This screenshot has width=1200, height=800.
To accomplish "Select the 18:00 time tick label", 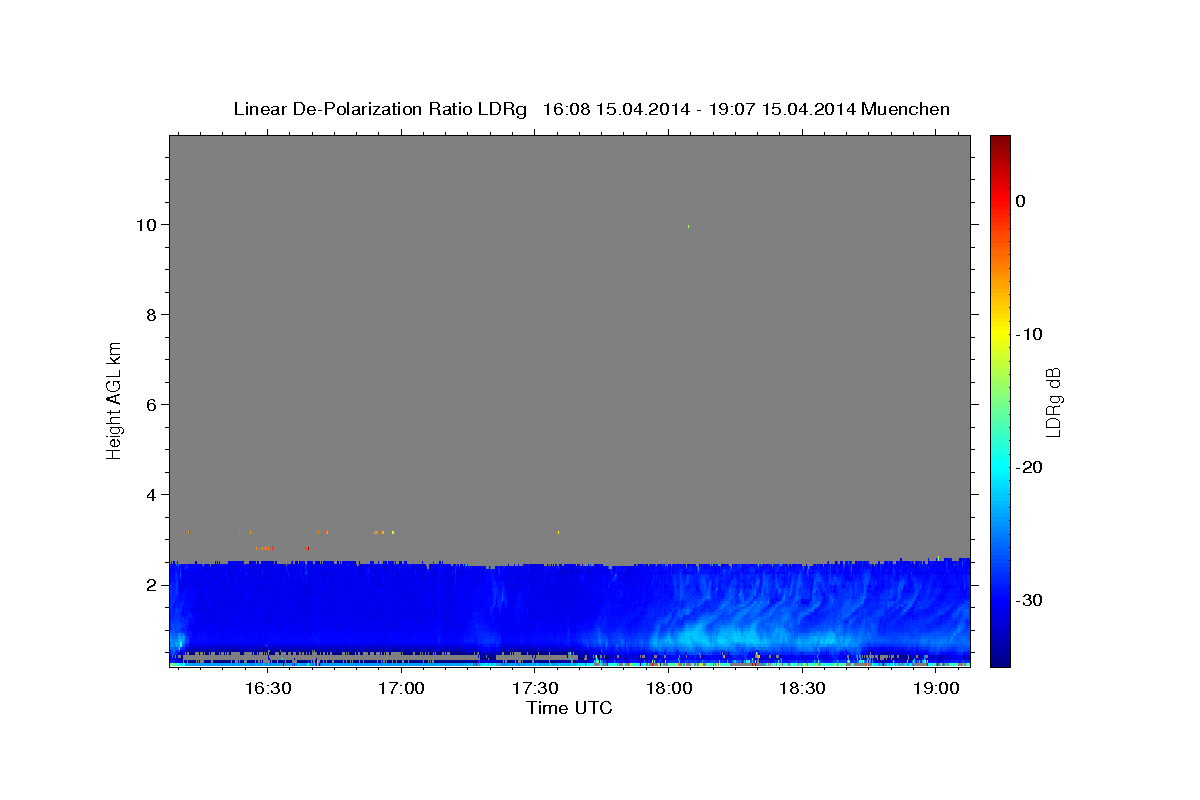I will [668, 688].
